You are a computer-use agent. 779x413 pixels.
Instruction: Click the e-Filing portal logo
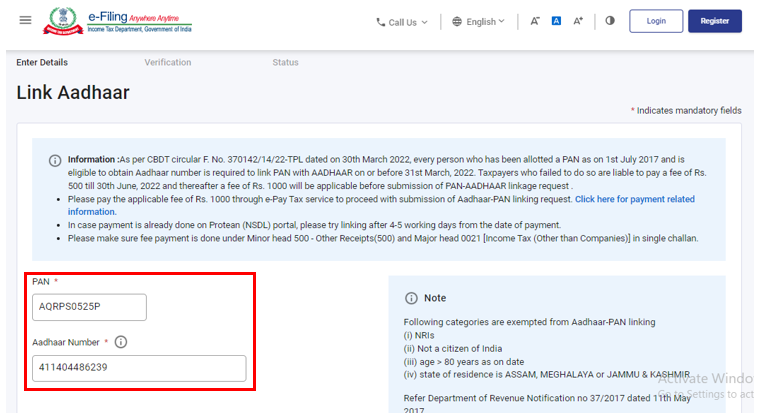[140, 21]
